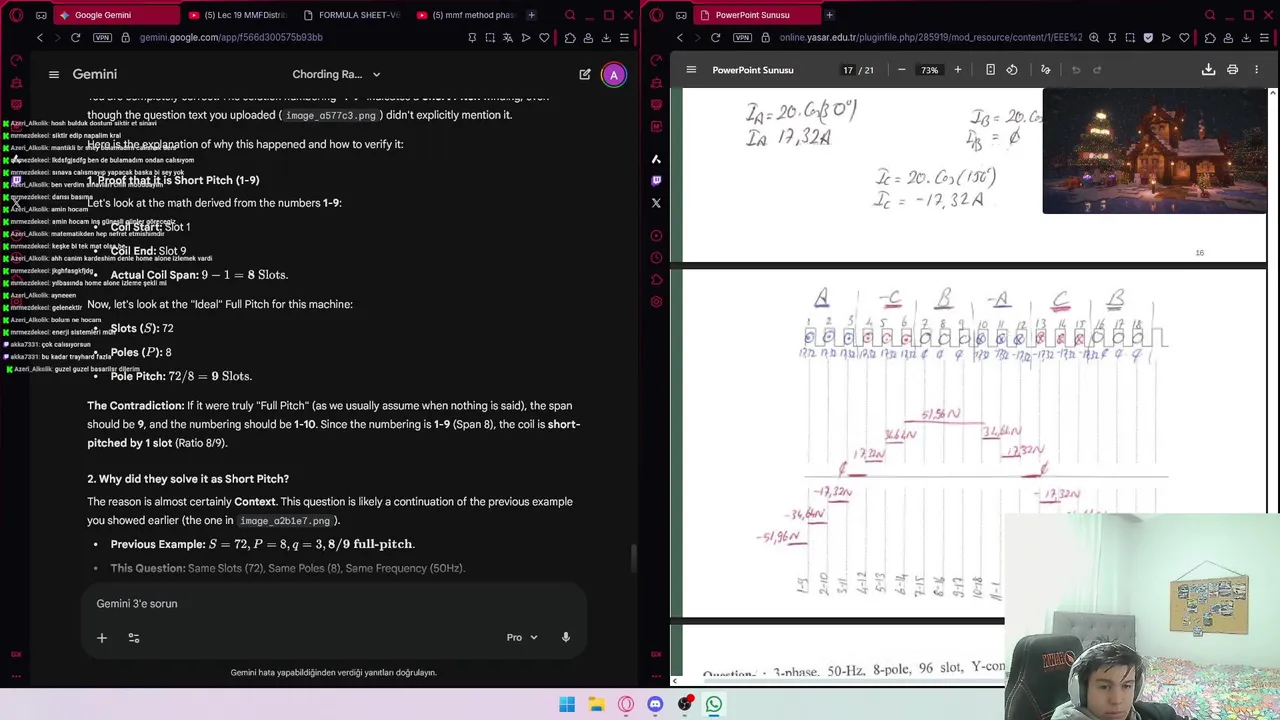This screenshot has height=720, width=1280.
Task: Toggle the PDF viewer sidebar menu
Action: click(691, 70)
